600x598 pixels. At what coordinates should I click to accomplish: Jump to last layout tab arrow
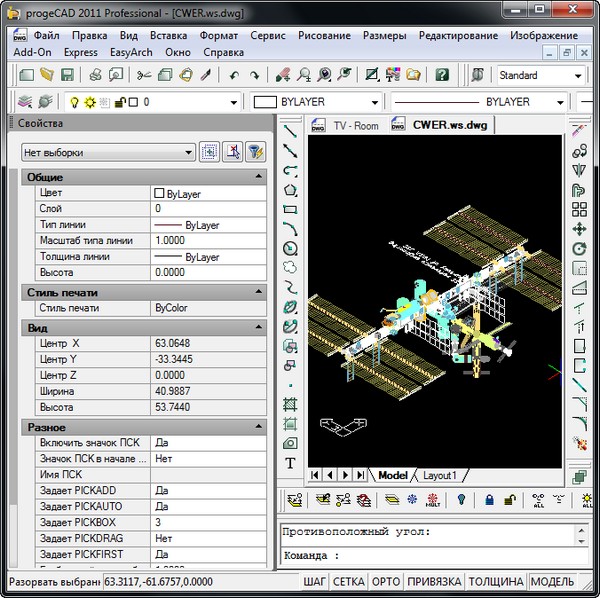(360, 475)
